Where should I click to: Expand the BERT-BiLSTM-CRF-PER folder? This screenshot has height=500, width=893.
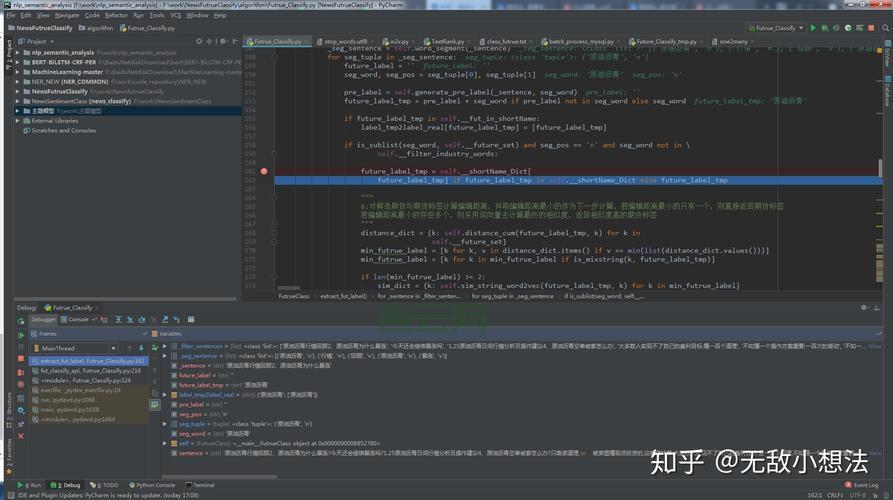coord(18,62)
